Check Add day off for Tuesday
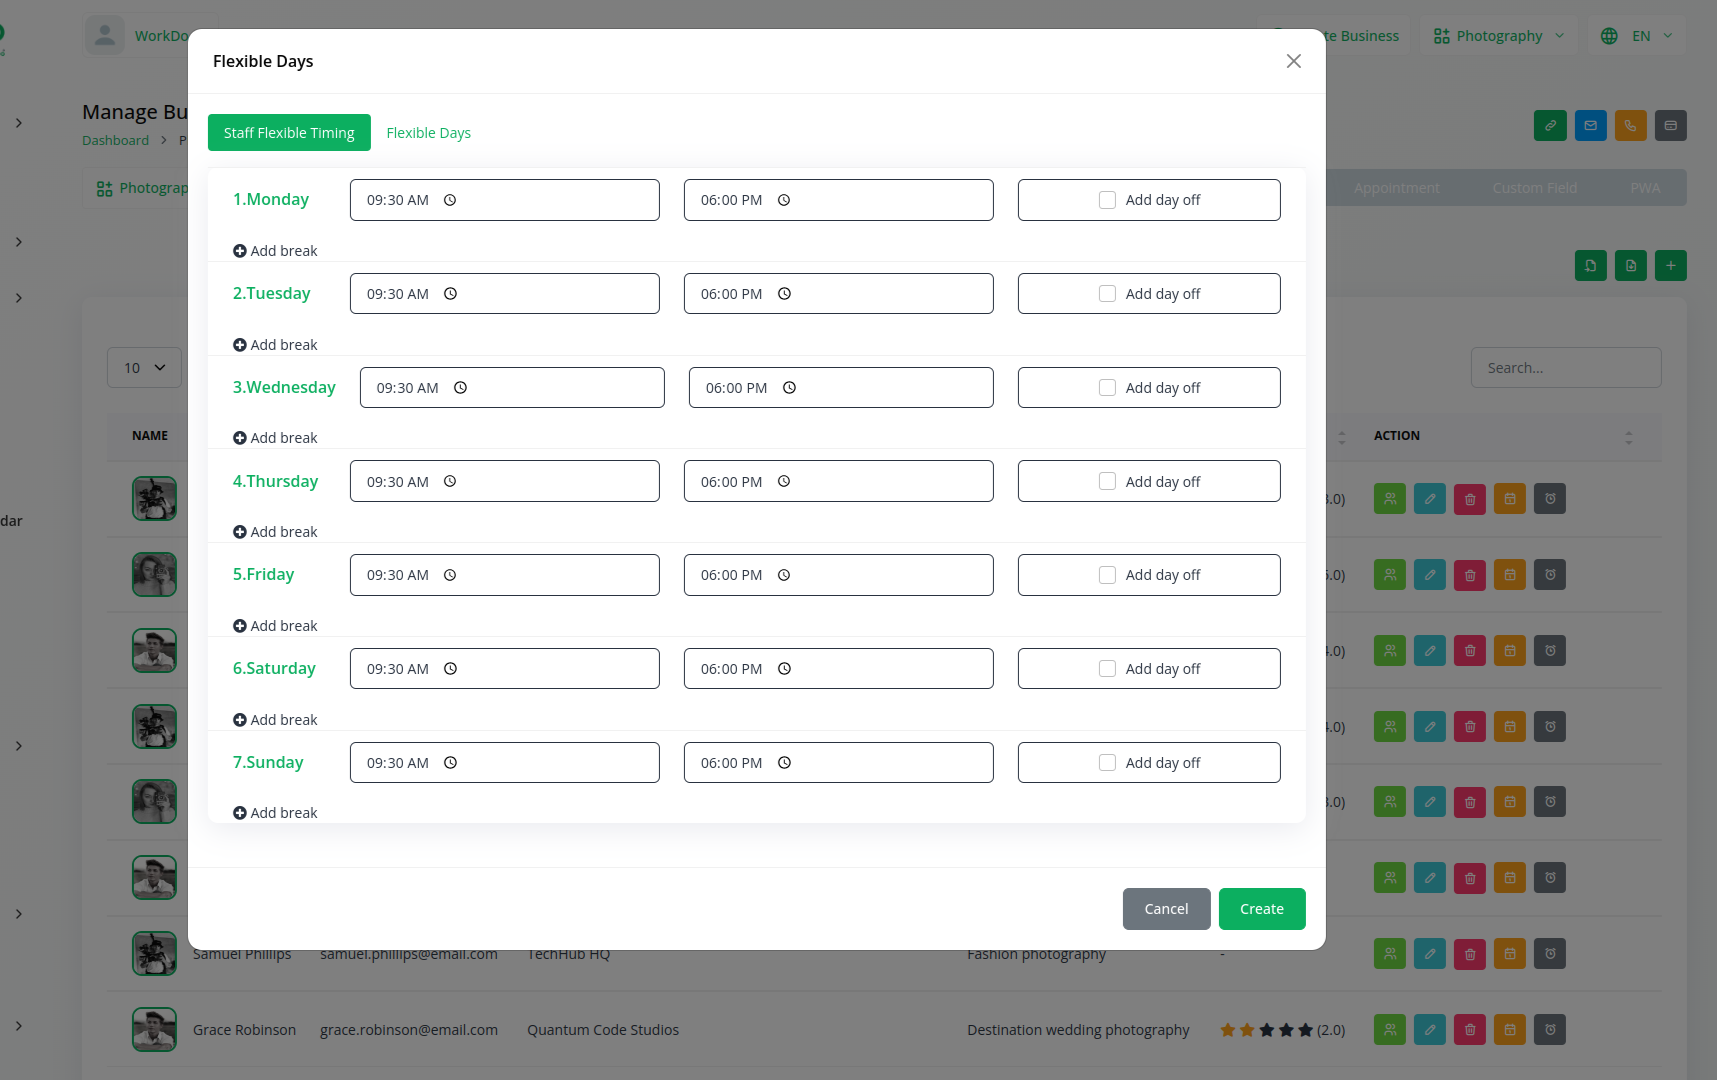Image resolution: width=1717 pixels, height=1080 pixels. pos(1107,294)
